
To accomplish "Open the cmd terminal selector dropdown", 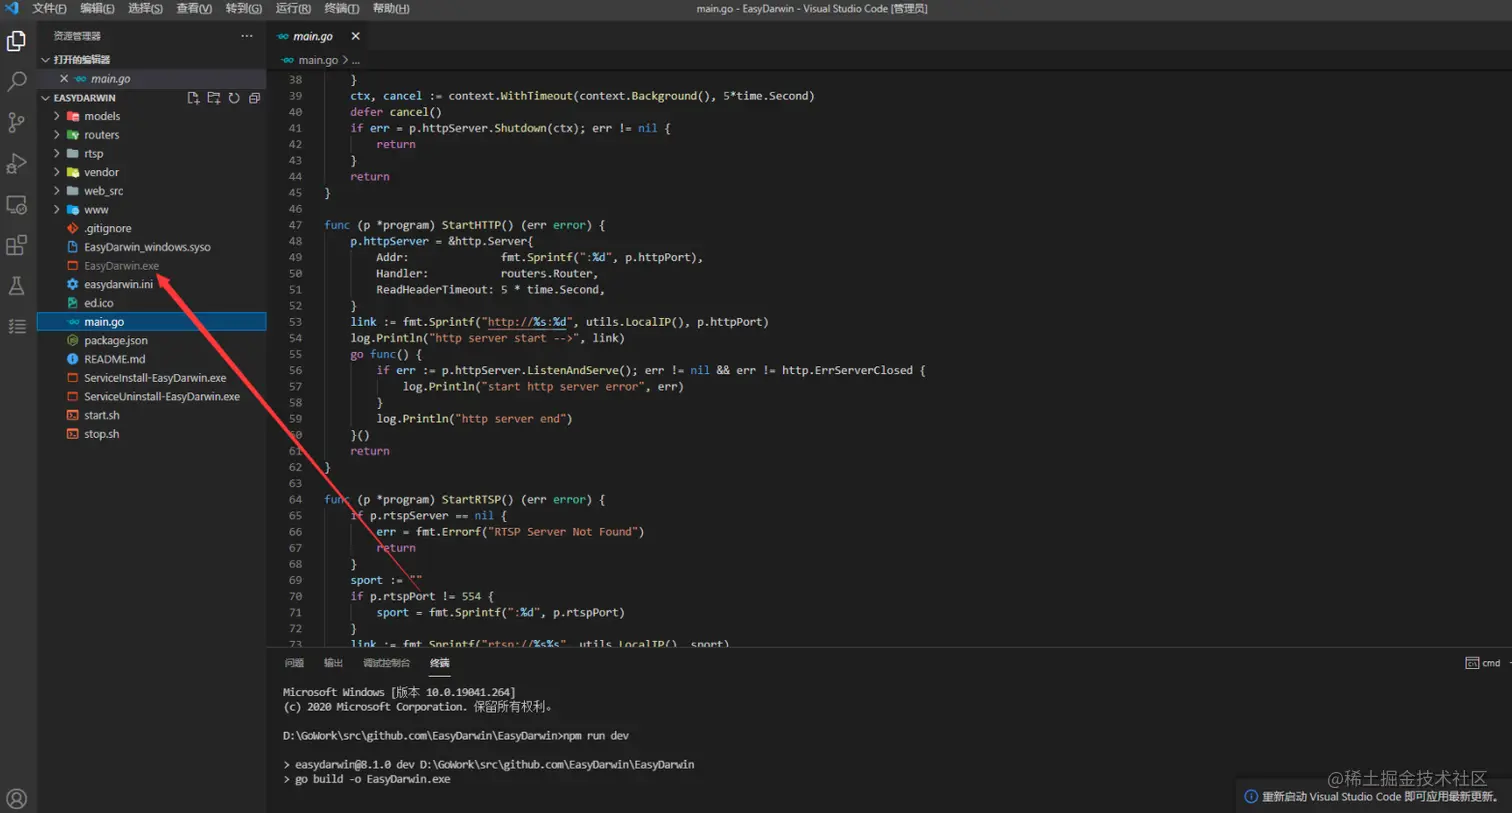I will [x=1482, y=663].
